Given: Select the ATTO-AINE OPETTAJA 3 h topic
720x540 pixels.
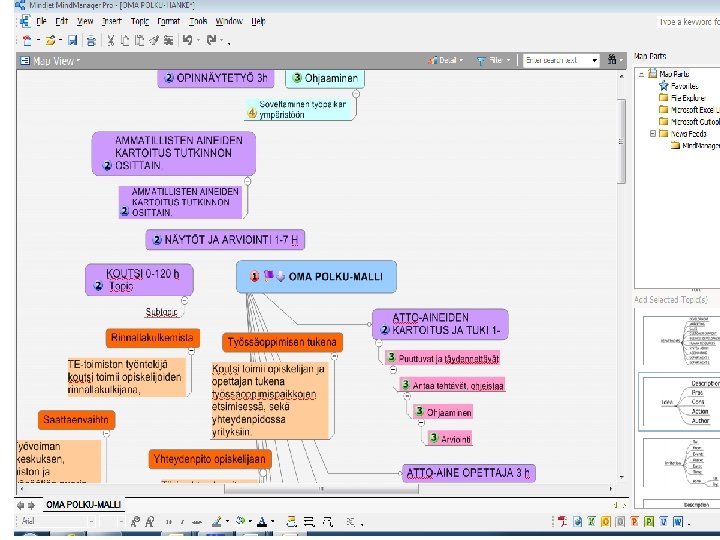Looking at the screenshot, I should (x=469, y=473).
